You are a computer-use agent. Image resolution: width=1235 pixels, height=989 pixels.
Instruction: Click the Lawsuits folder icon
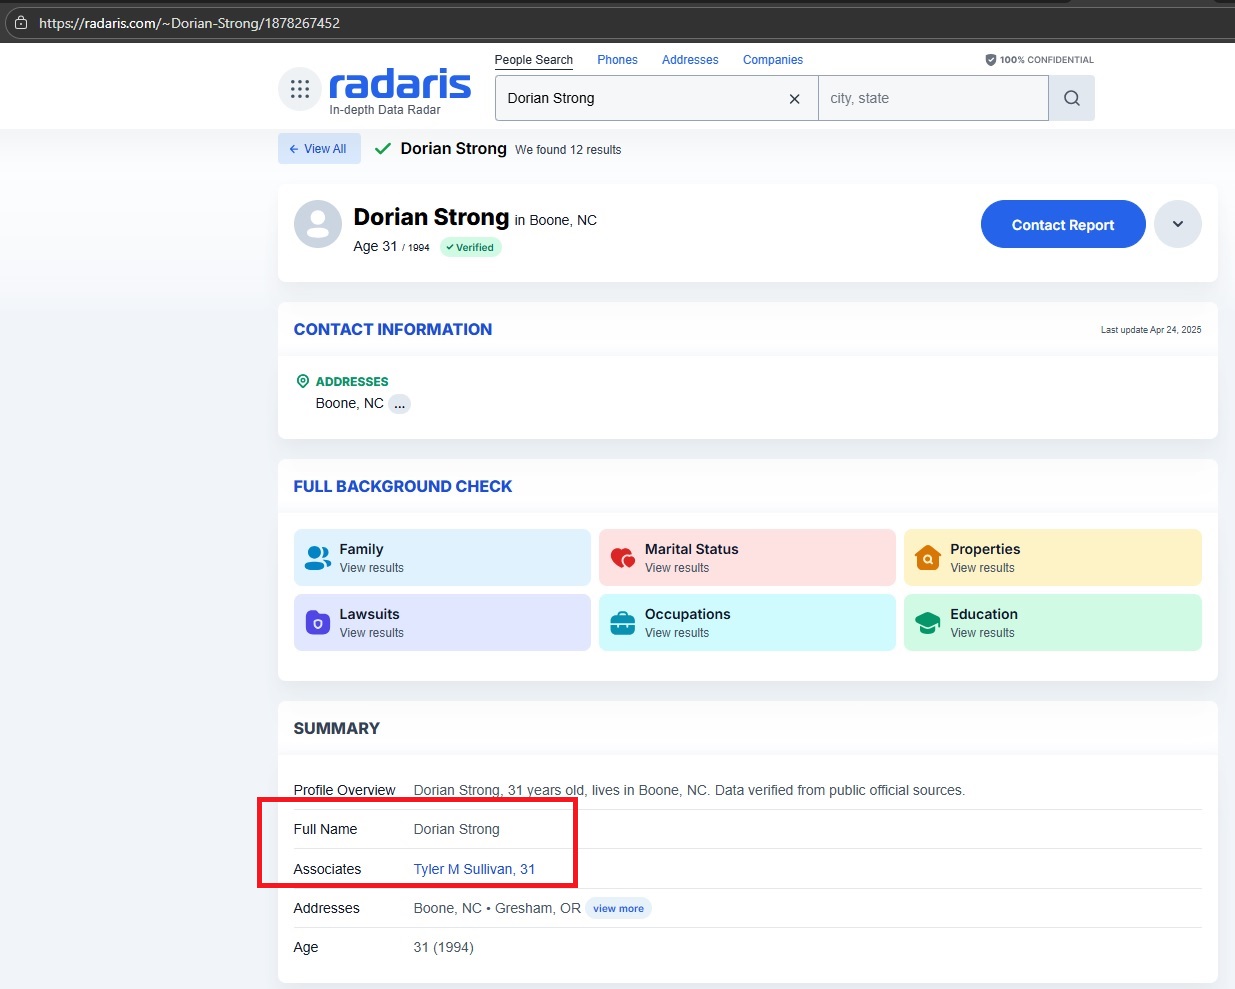(x=318, y=623)
